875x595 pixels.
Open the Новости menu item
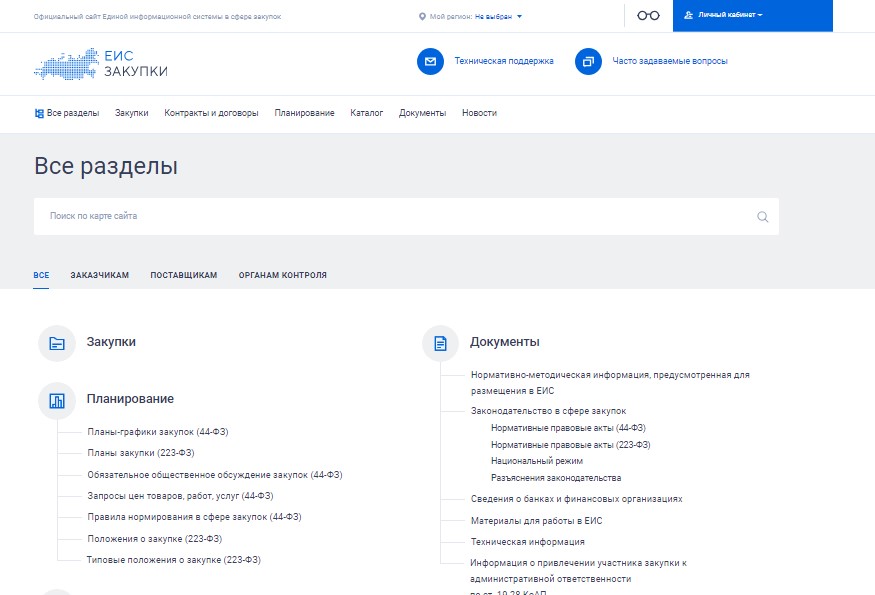pyautogui.click(x=479, y=113)
